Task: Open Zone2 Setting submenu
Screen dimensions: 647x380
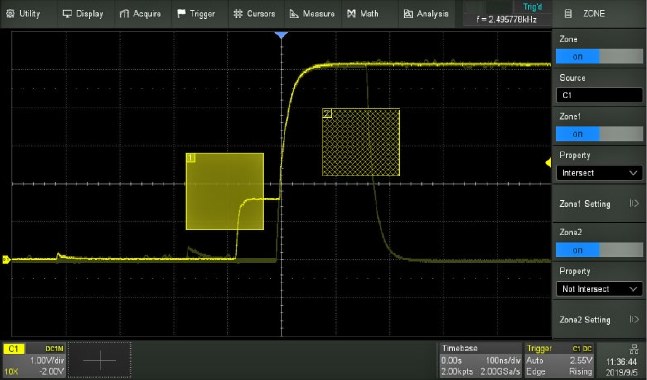Action: point(599,319)
